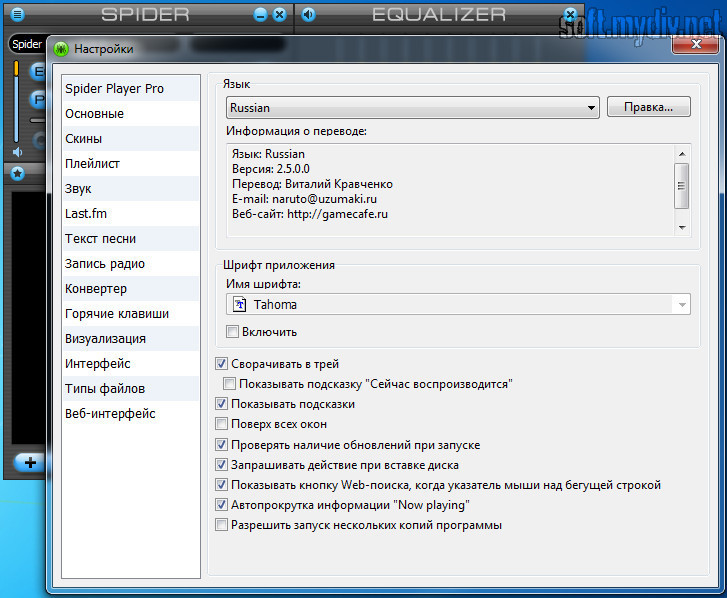Click translation info scrollbar thumb
The image size is (727, 598).
[682, 186]
